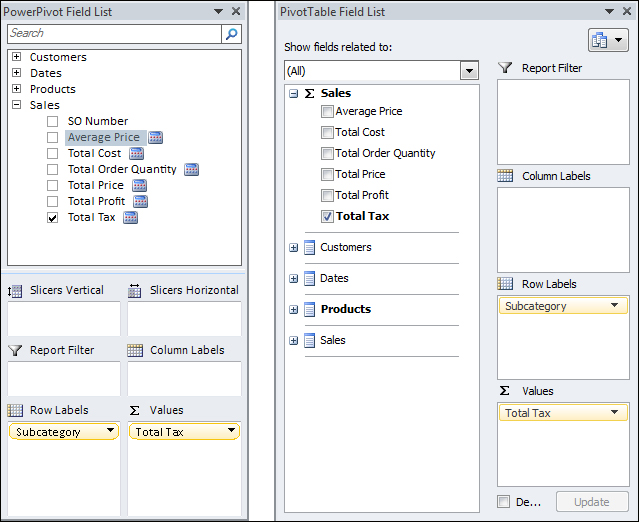Expand Dates in PivotTable Field List
This screenshot has width=639, height=522.
(293, 279)
